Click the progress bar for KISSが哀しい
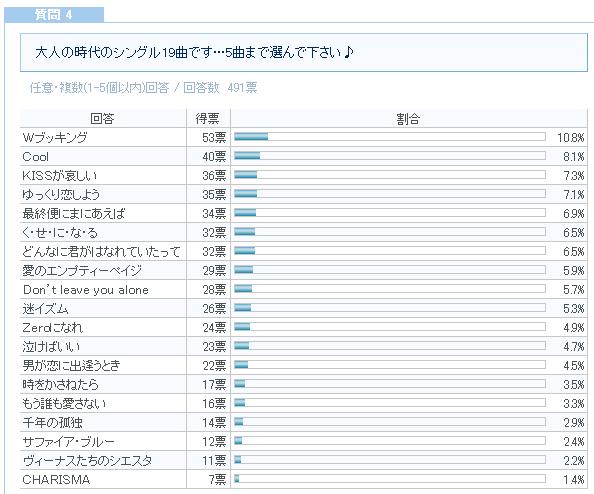This screenshot has height=494, width=594. (390, 175)
